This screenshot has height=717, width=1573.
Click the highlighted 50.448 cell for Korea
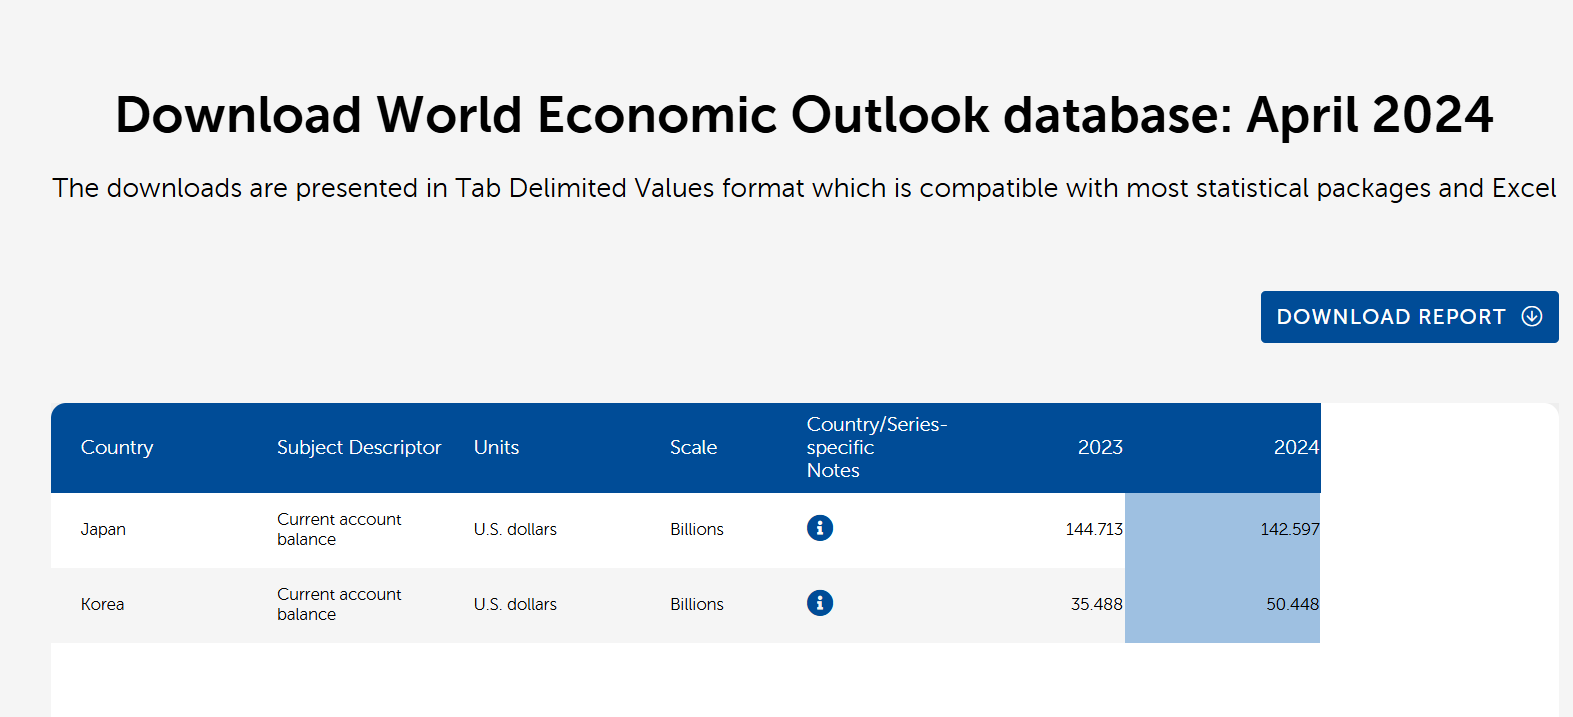click(x=1291, y=605)
